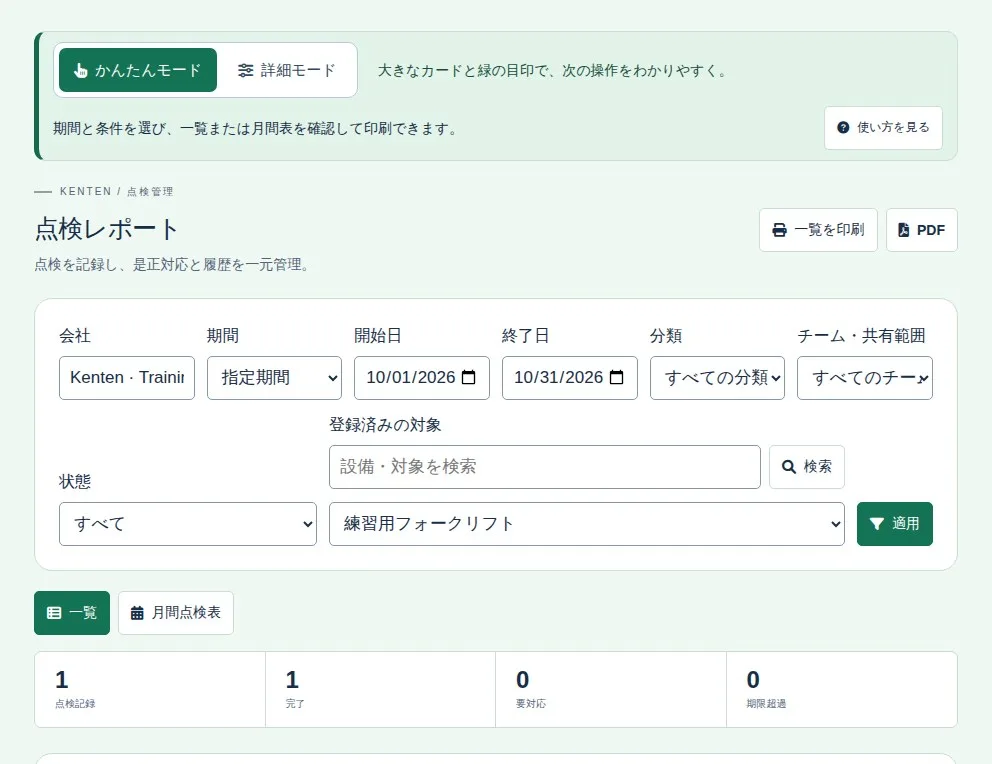Switch to 詳細モード
992x764 pixels.
point(287,70)
